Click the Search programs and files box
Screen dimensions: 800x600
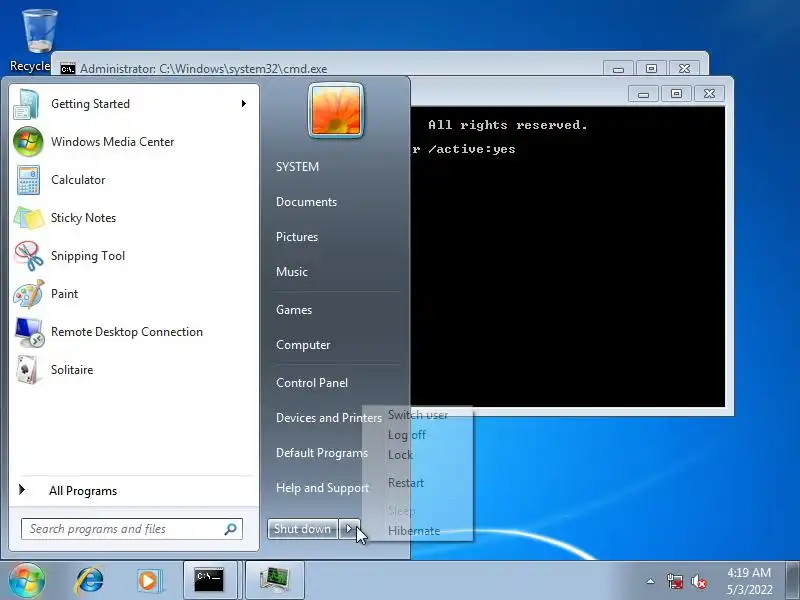(132, 529)
